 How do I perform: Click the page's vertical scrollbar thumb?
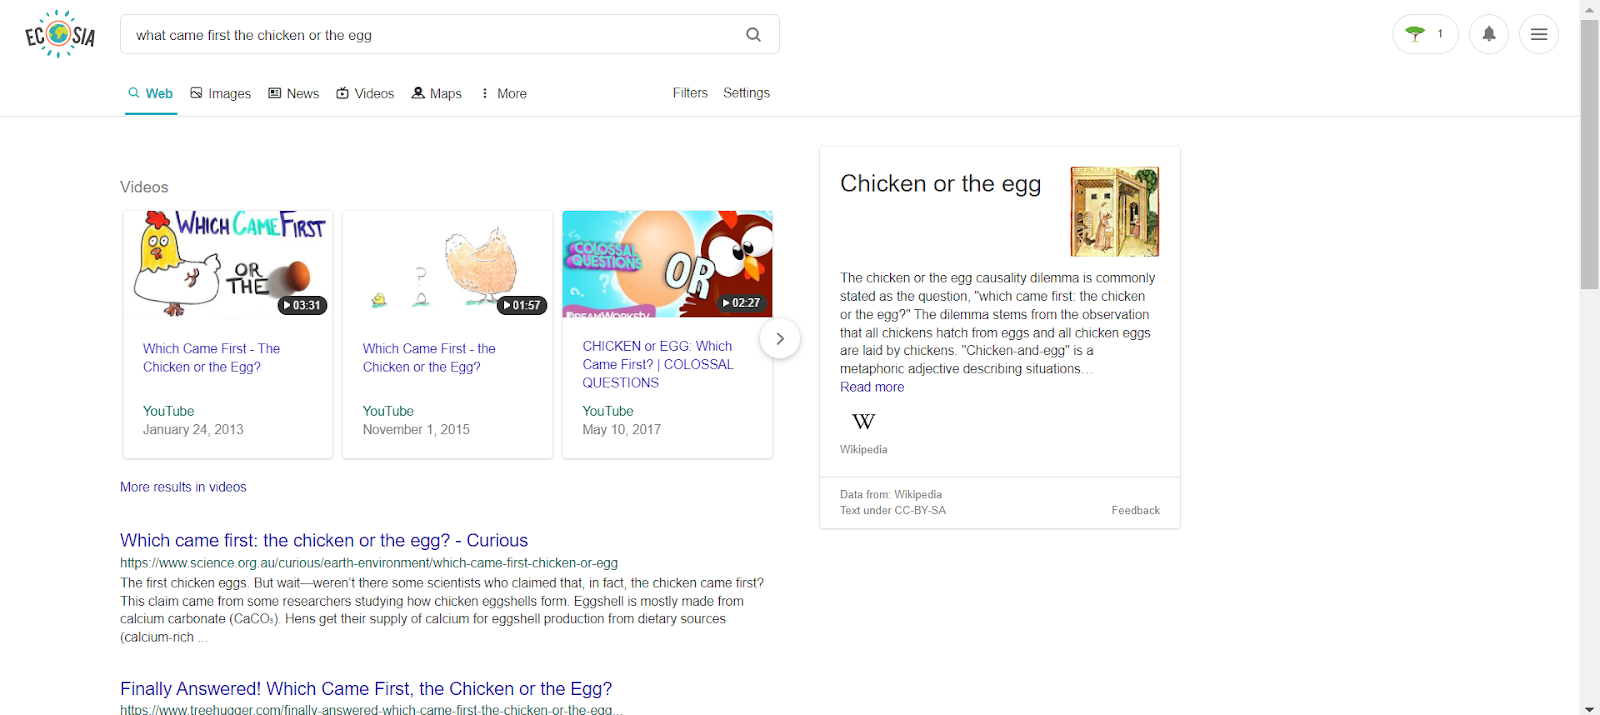point(1589,150)
